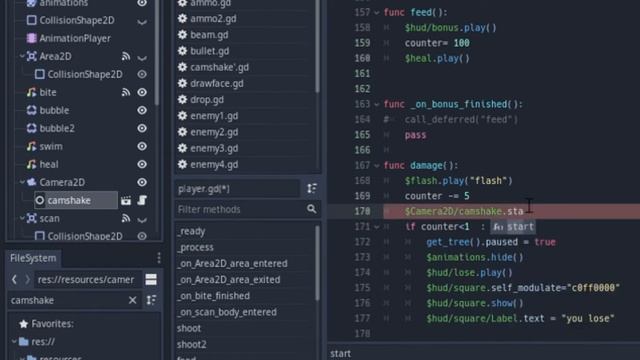Click the heal audio node icon
Image resolution: width=640 pixels, height=360 pixels.
point(31,164)
